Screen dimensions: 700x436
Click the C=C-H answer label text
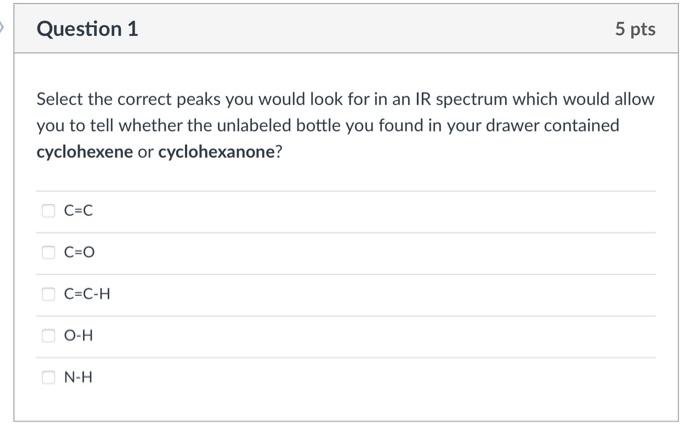point(87,294)
